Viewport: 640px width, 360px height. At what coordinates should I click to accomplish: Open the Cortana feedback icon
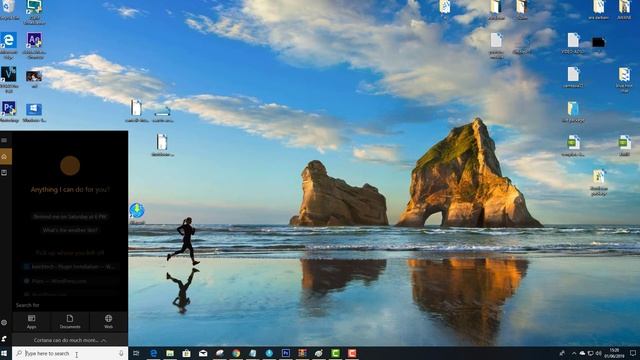click(4, 339)
